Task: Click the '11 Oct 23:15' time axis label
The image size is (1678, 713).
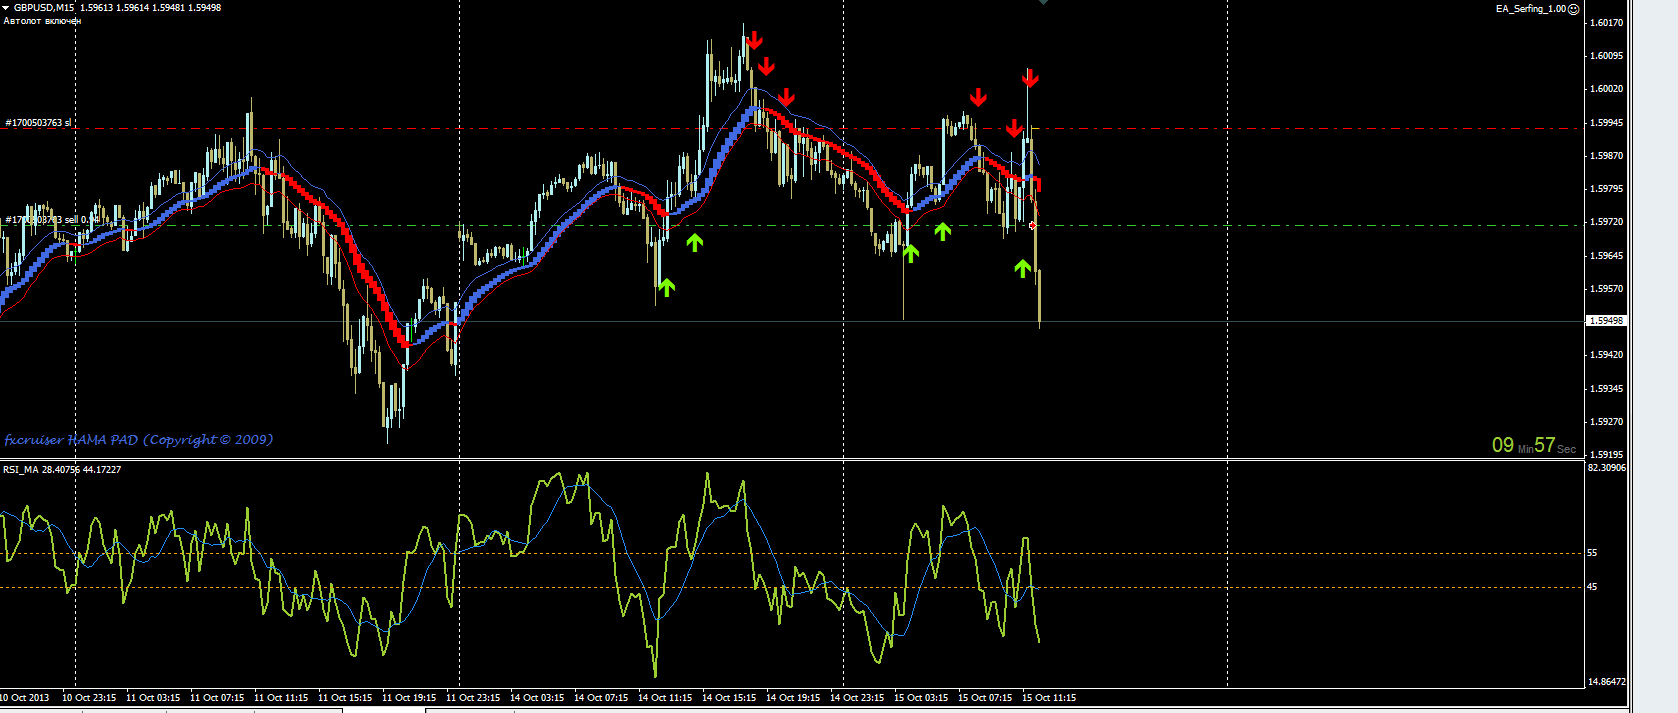Action: (x=473, y=698)
